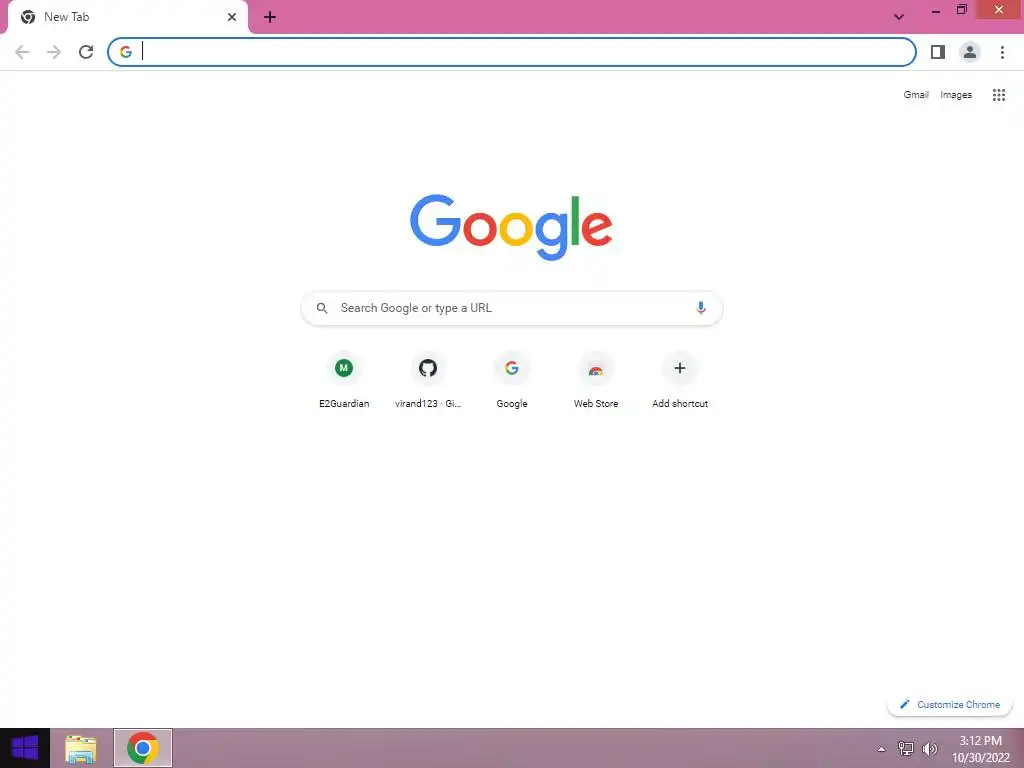Start voice search with the microphone
The image size is (1024, 768).
(701, 308)
